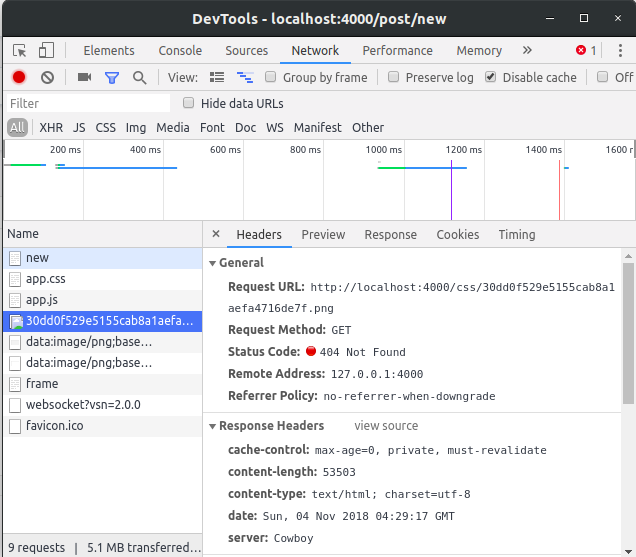Filter requests by CSS

[105, 128]
